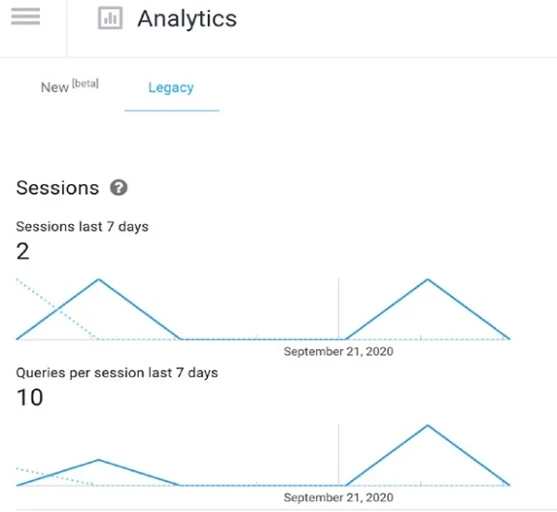Click the Sessions last 7 days label
This screenshot has height=512, width=557.
(x=82, y=226)
